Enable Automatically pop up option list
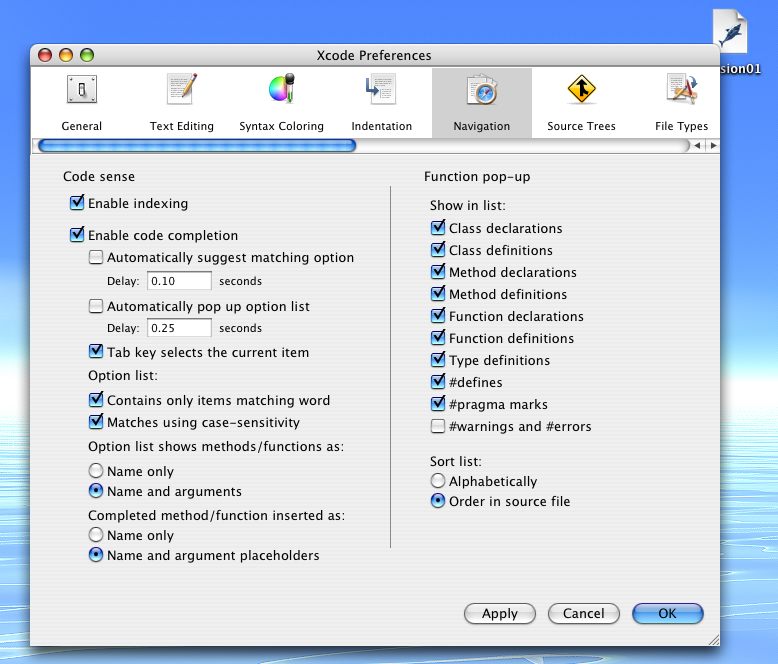The image size is (778, 664). click(x=96, y=306)
